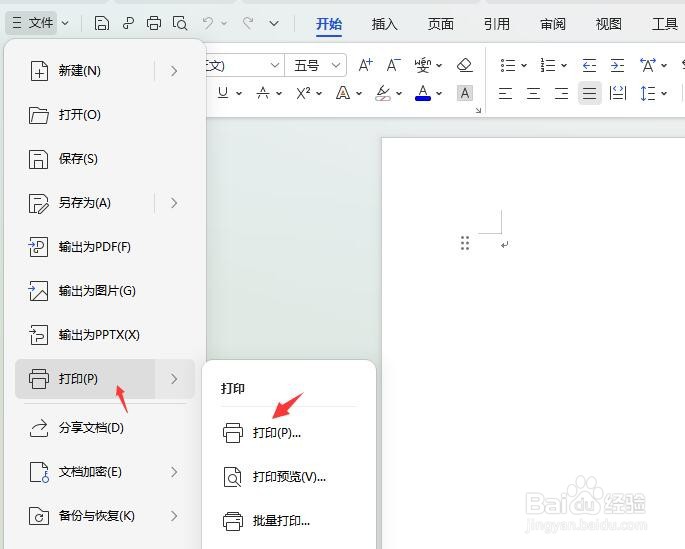Click the redo arrow

248,23
